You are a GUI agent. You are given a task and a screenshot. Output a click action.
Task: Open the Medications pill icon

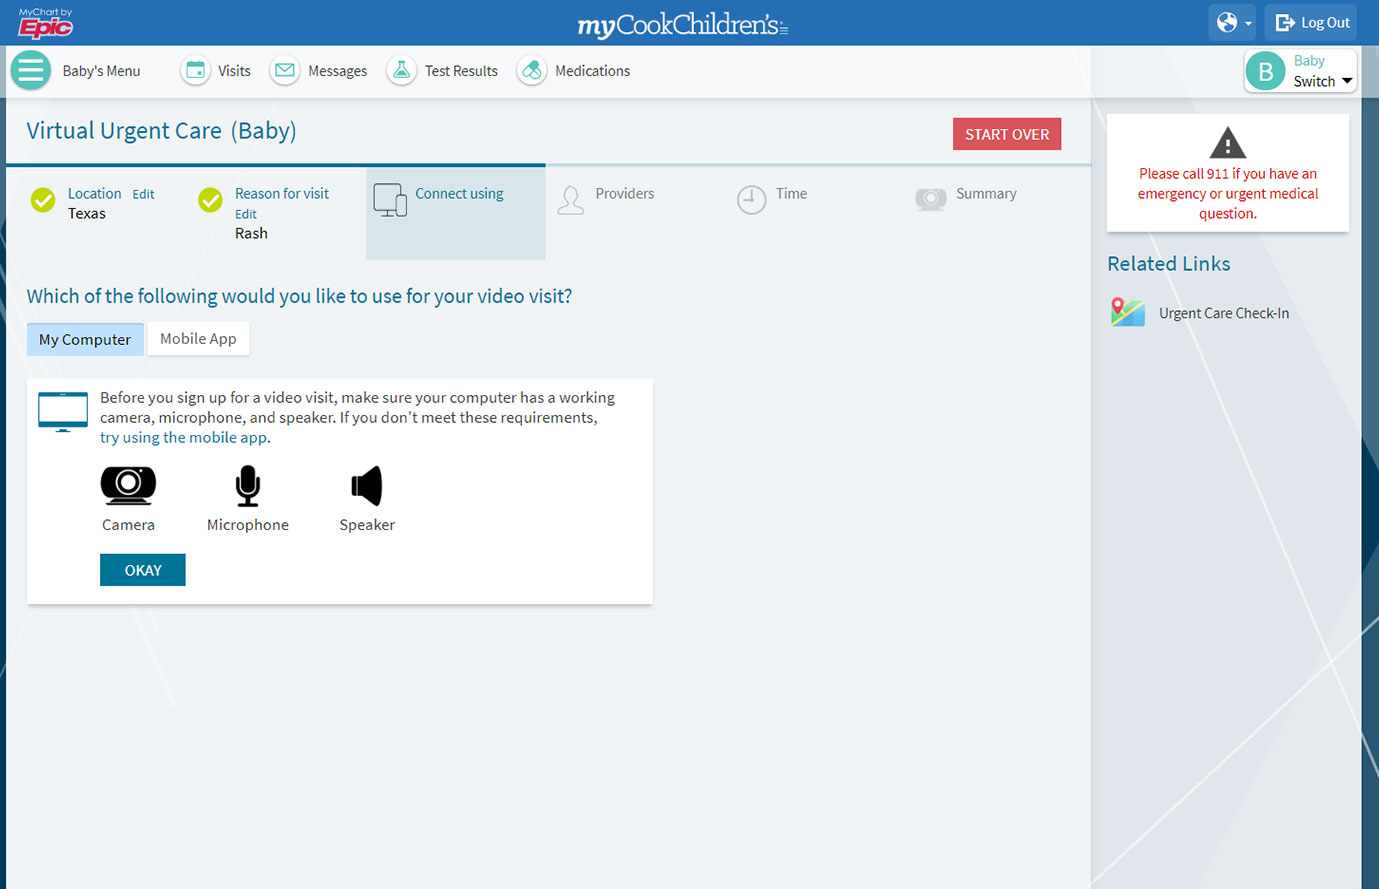click(x=532, y=71)
